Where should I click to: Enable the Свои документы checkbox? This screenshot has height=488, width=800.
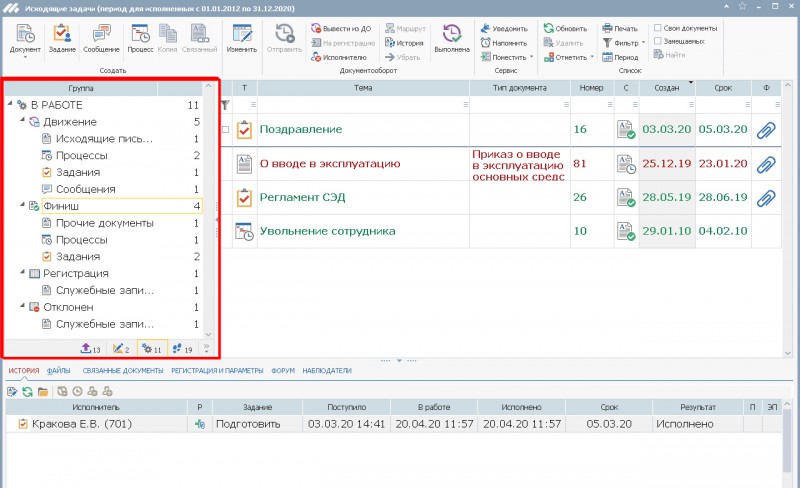click(658, 28)
